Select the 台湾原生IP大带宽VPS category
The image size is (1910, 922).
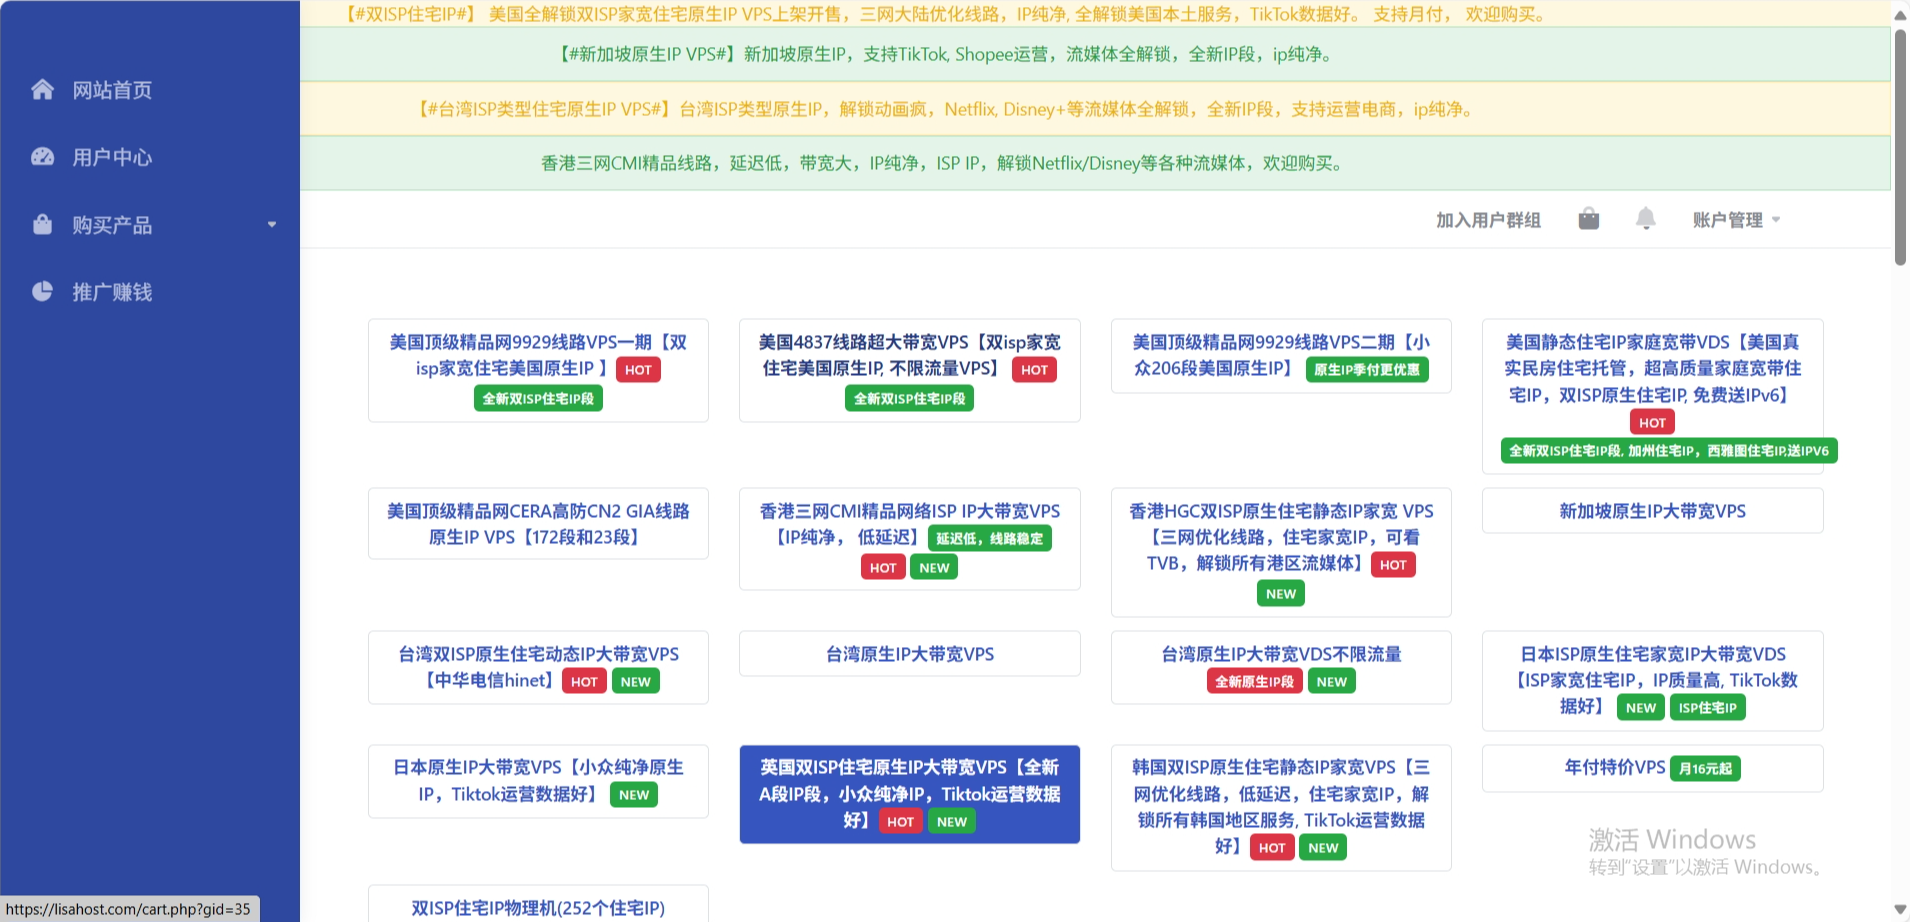(x=909, y=654)
